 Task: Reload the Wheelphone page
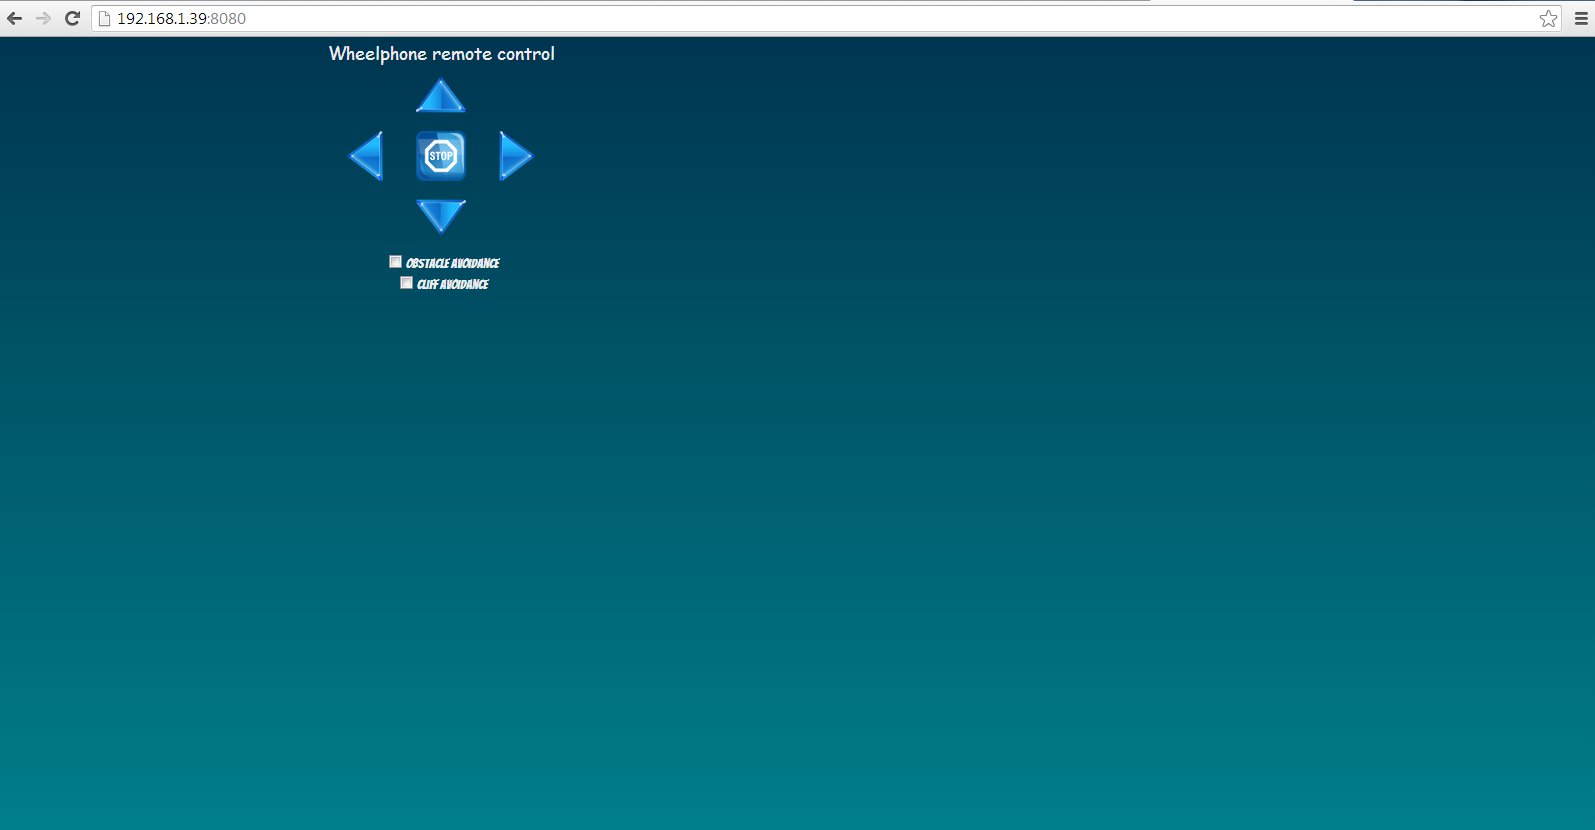point(72,18)
